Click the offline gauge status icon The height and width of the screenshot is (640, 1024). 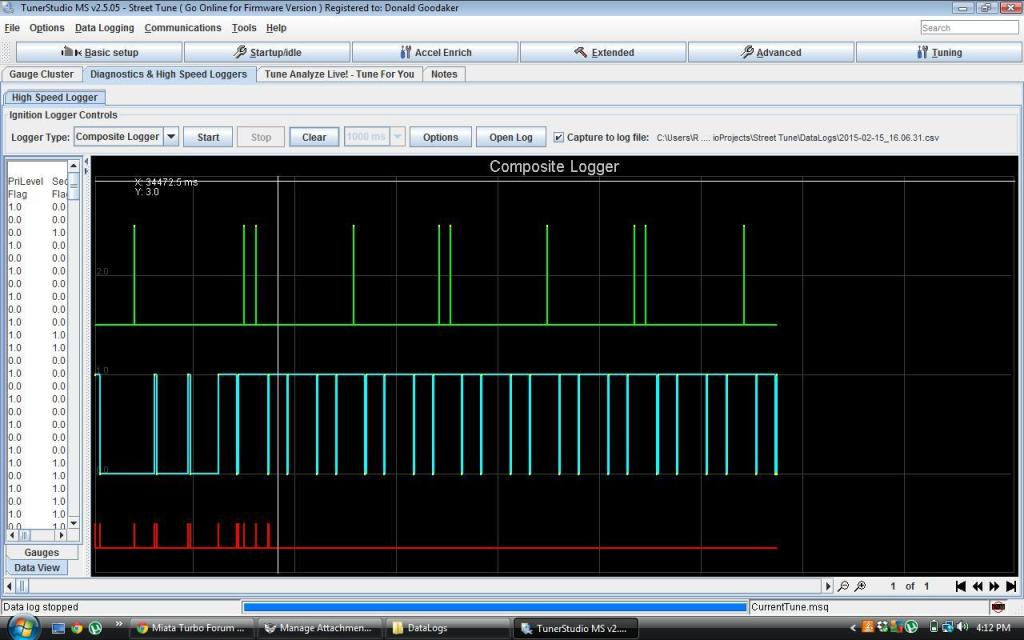[x=997, y=607]
